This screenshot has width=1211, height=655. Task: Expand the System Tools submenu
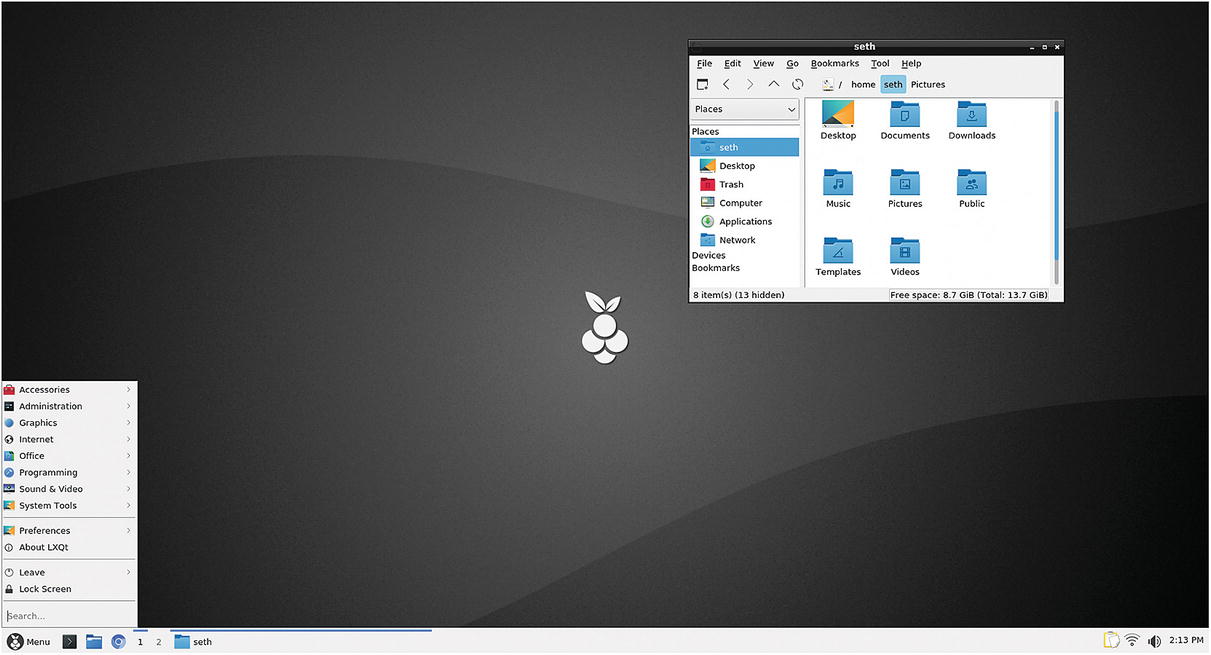68,505
